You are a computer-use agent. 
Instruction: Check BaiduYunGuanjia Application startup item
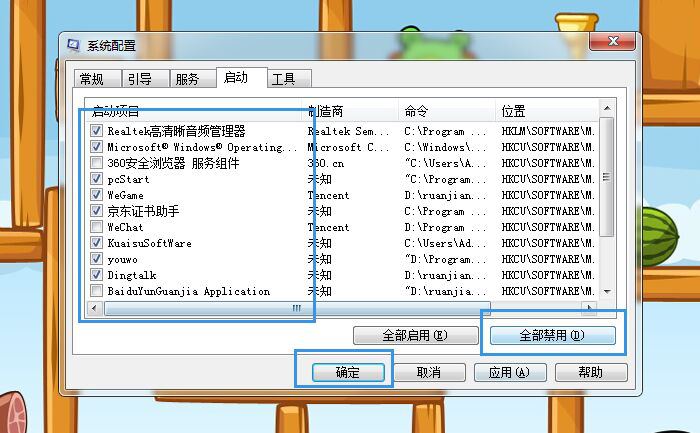[96, 291]
